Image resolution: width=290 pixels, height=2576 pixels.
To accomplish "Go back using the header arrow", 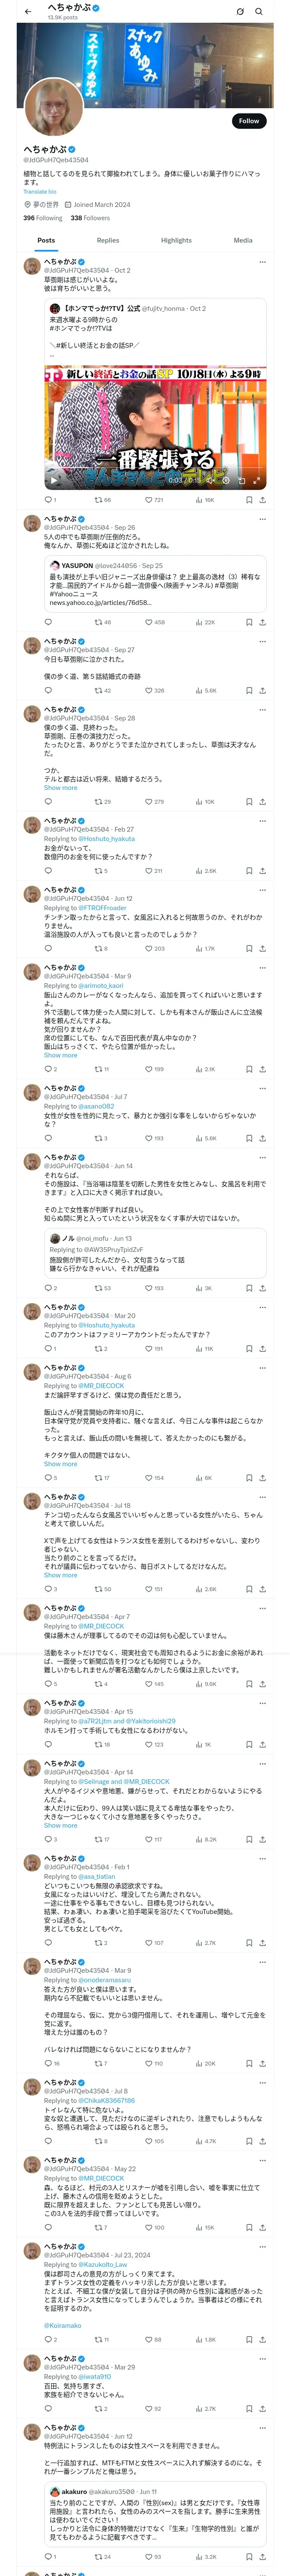I will click(28, 12).
